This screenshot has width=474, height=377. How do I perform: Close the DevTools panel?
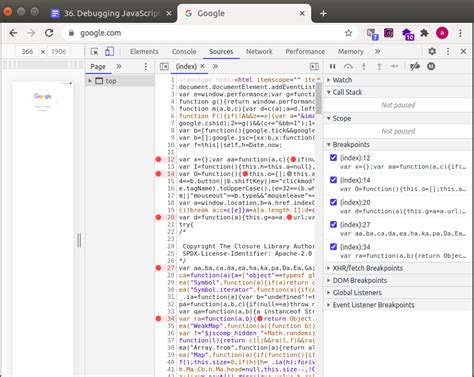click(463, 51)
